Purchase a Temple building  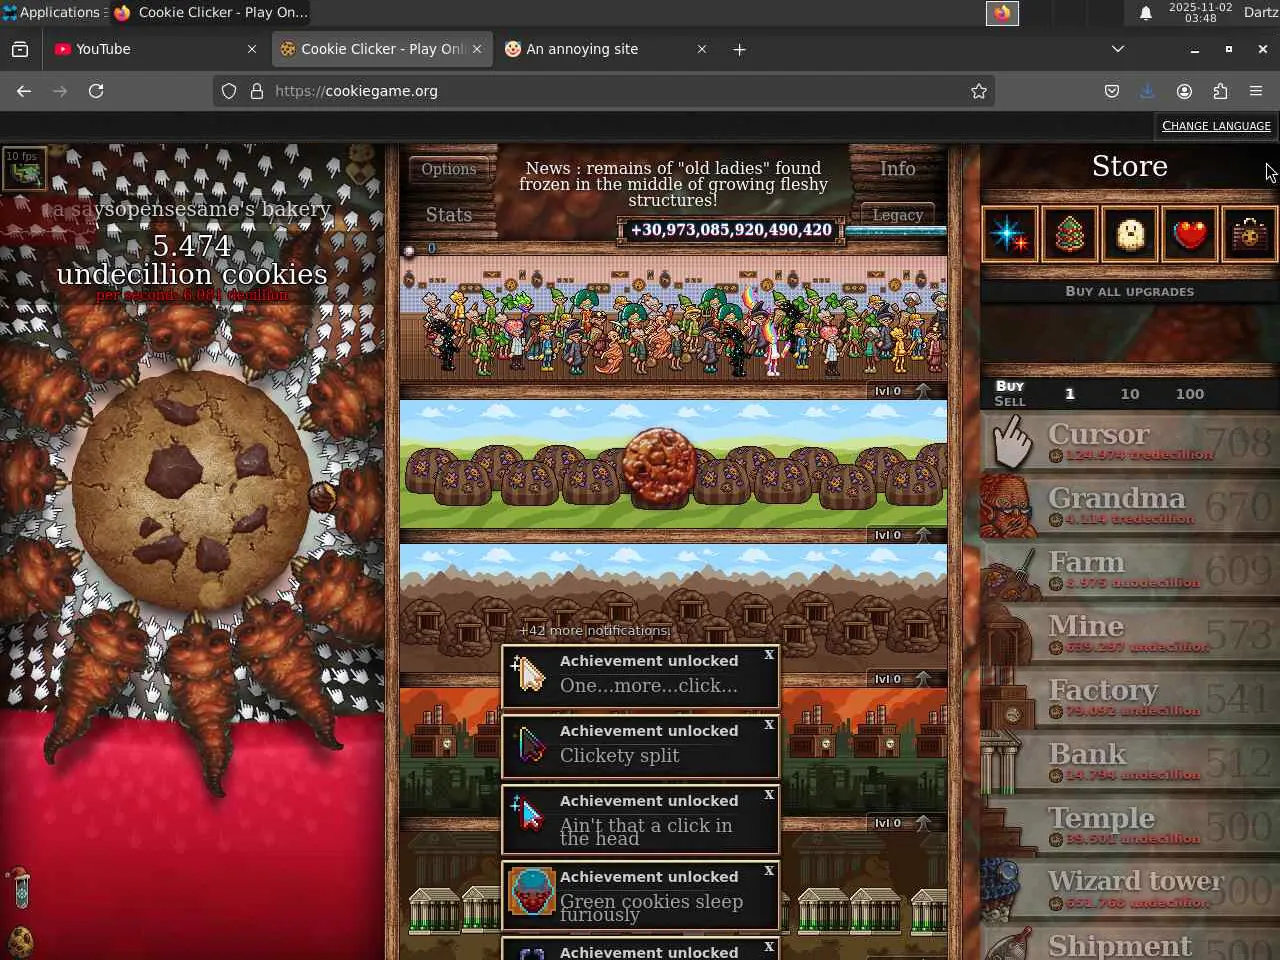click(x=1130, y=826)
